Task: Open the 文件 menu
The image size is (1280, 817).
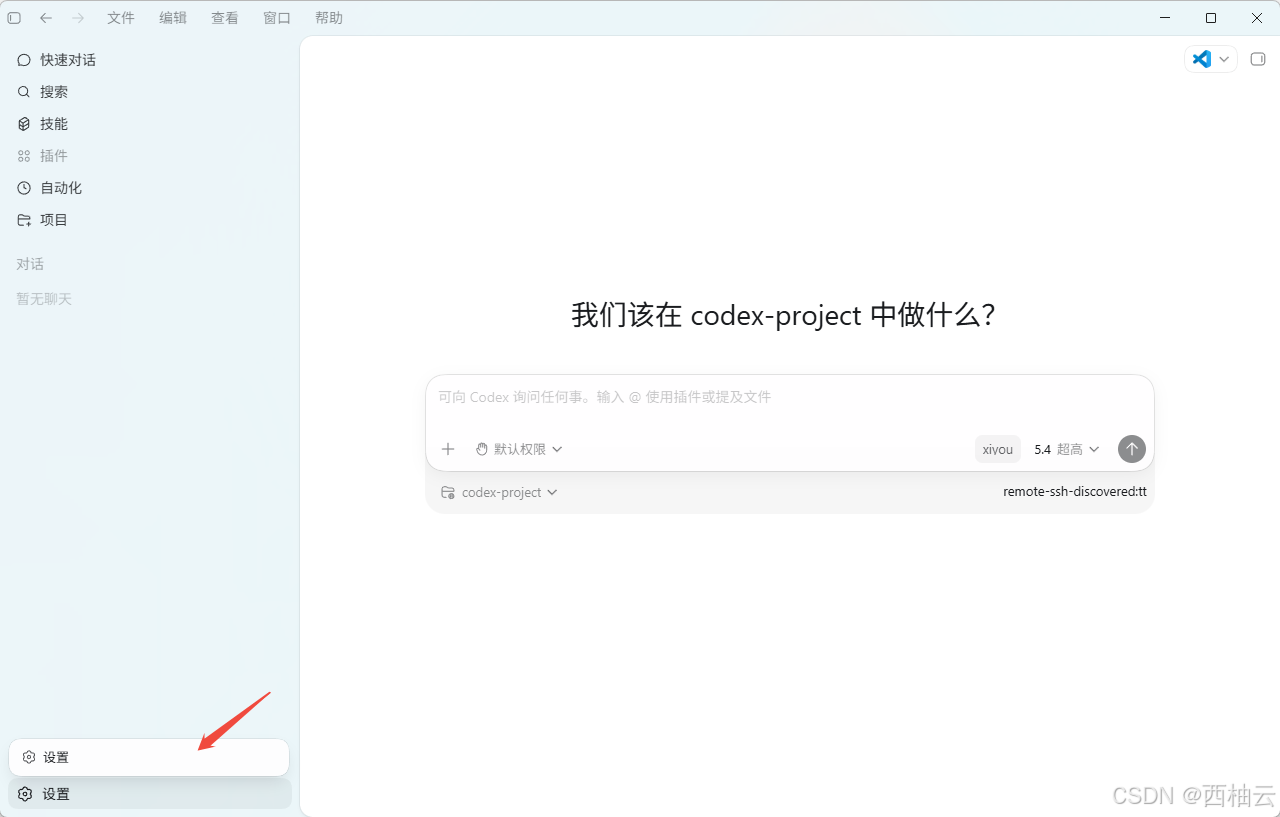Action: tap(121, 18)
